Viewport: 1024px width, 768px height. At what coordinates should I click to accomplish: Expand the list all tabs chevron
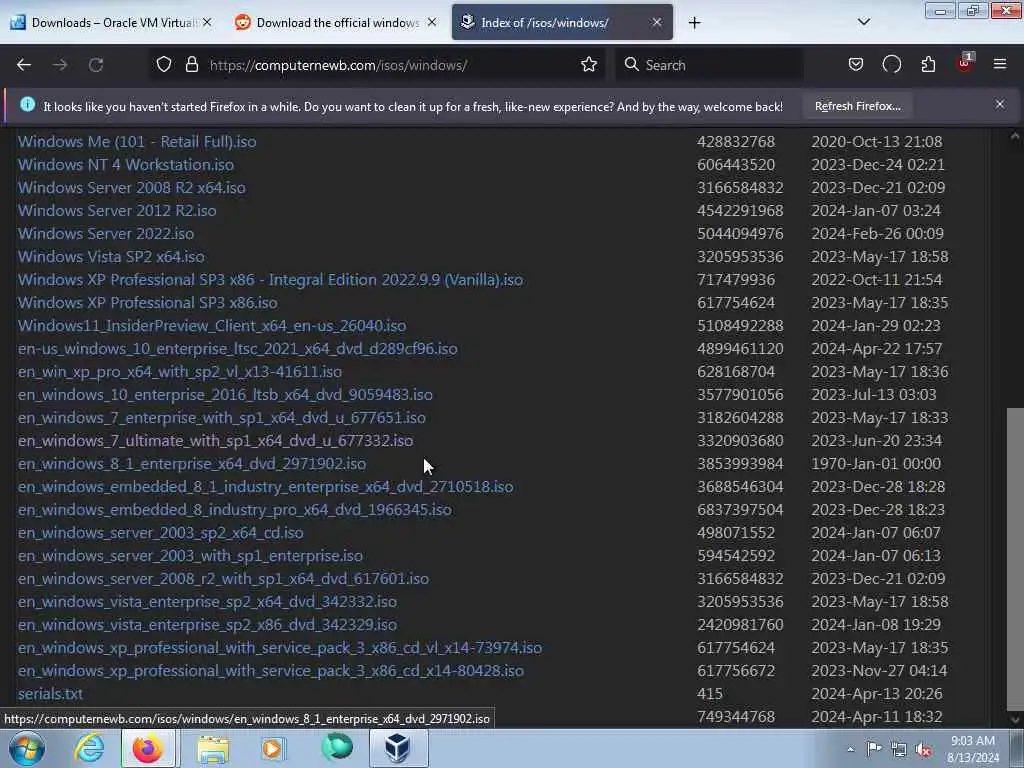click(863, 22)
